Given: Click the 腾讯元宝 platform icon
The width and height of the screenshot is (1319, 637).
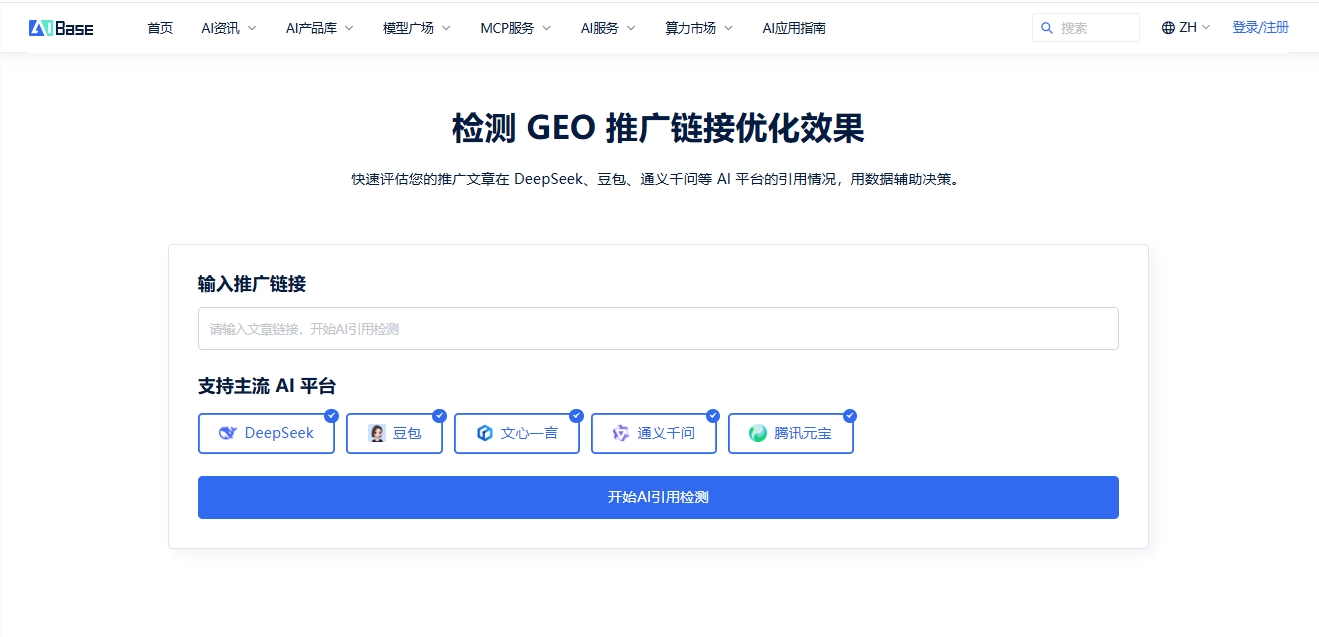Looking at the screenshot, I should coord(758,432).
